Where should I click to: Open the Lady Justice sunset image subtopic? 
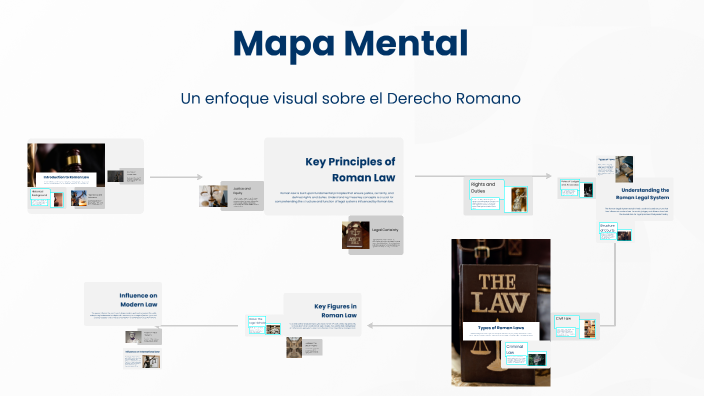[79, 198]
